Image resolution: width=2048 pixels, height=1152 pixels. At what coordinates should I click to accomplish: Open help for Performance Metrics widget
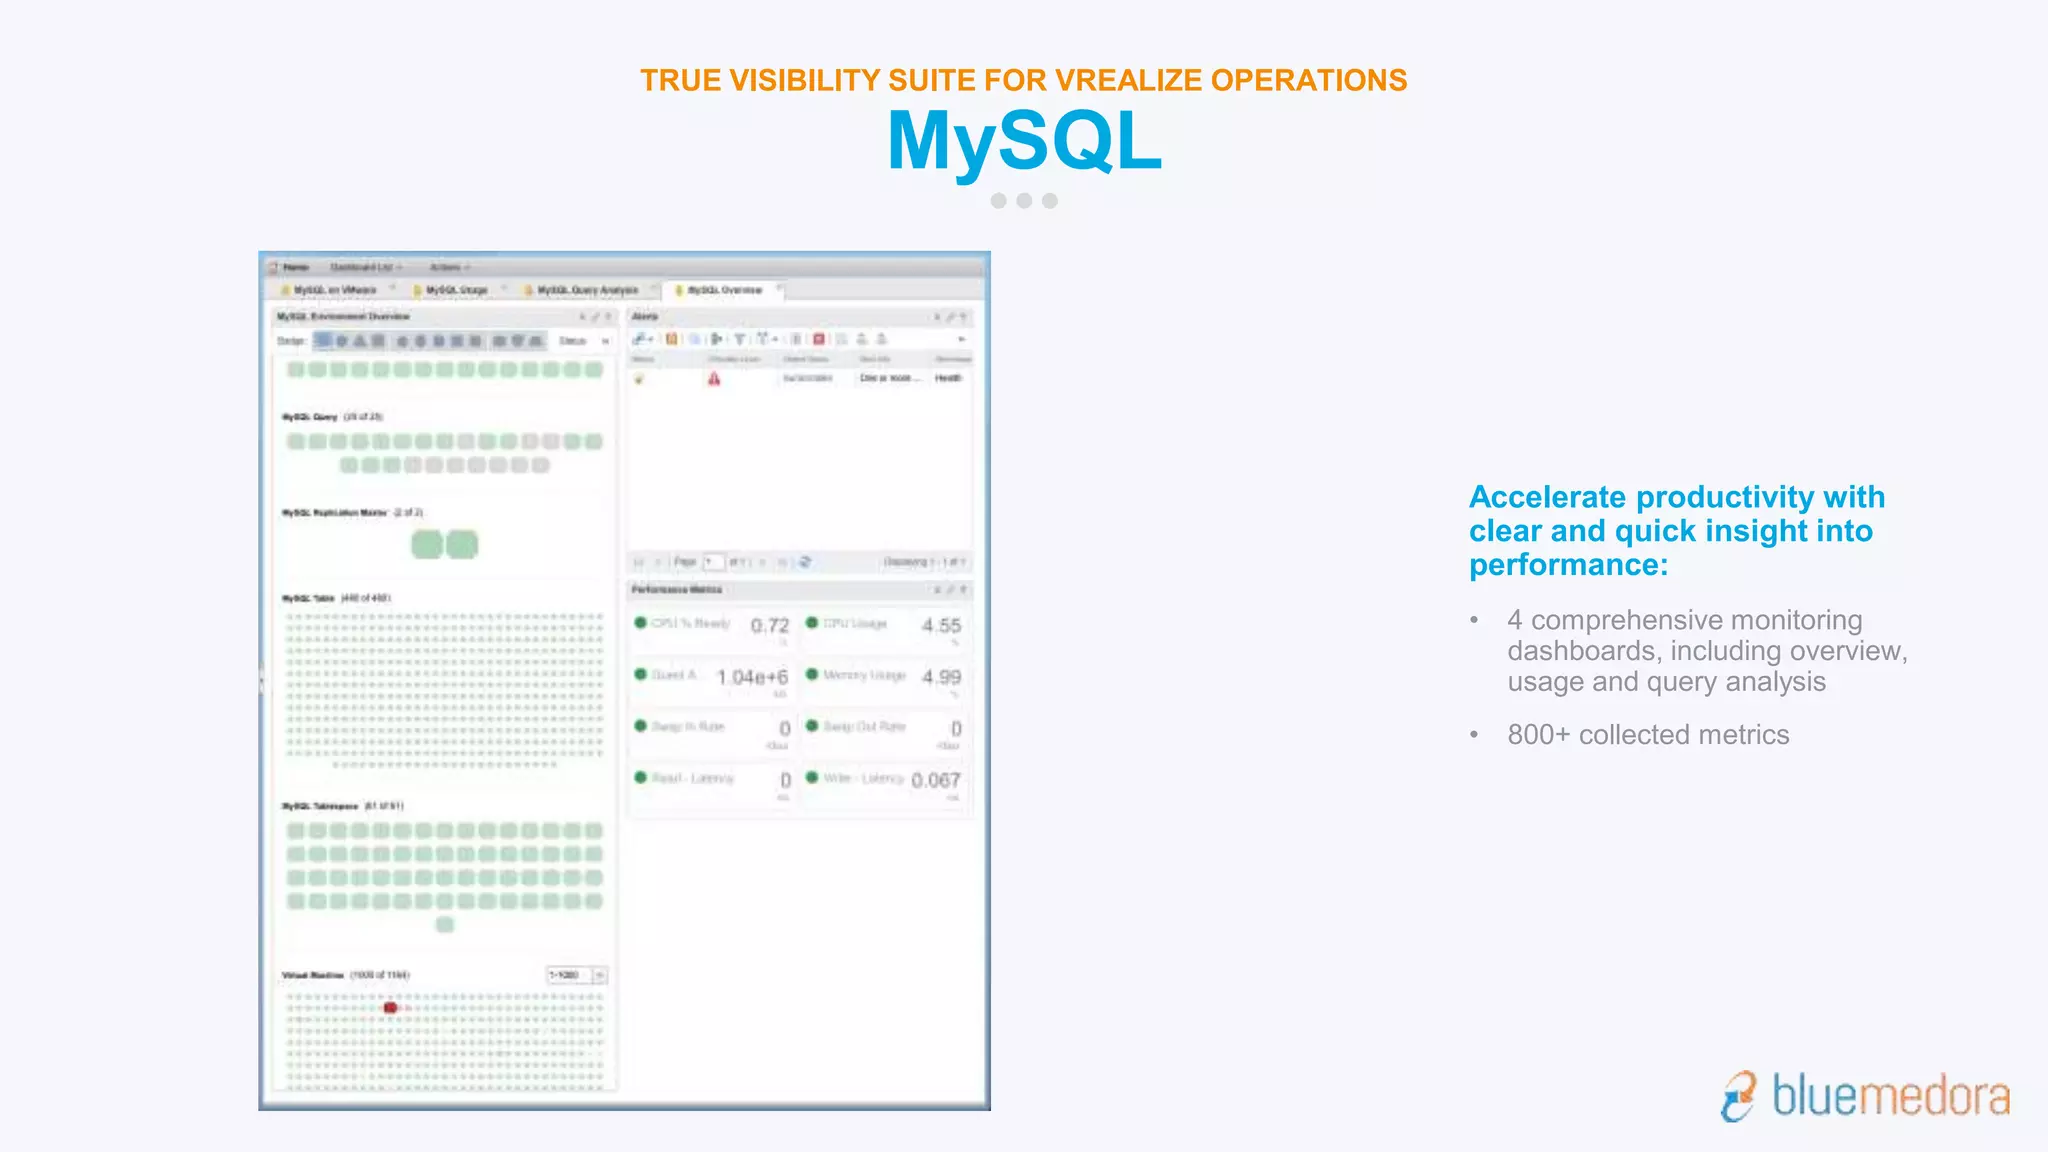(x=963, y=590)
